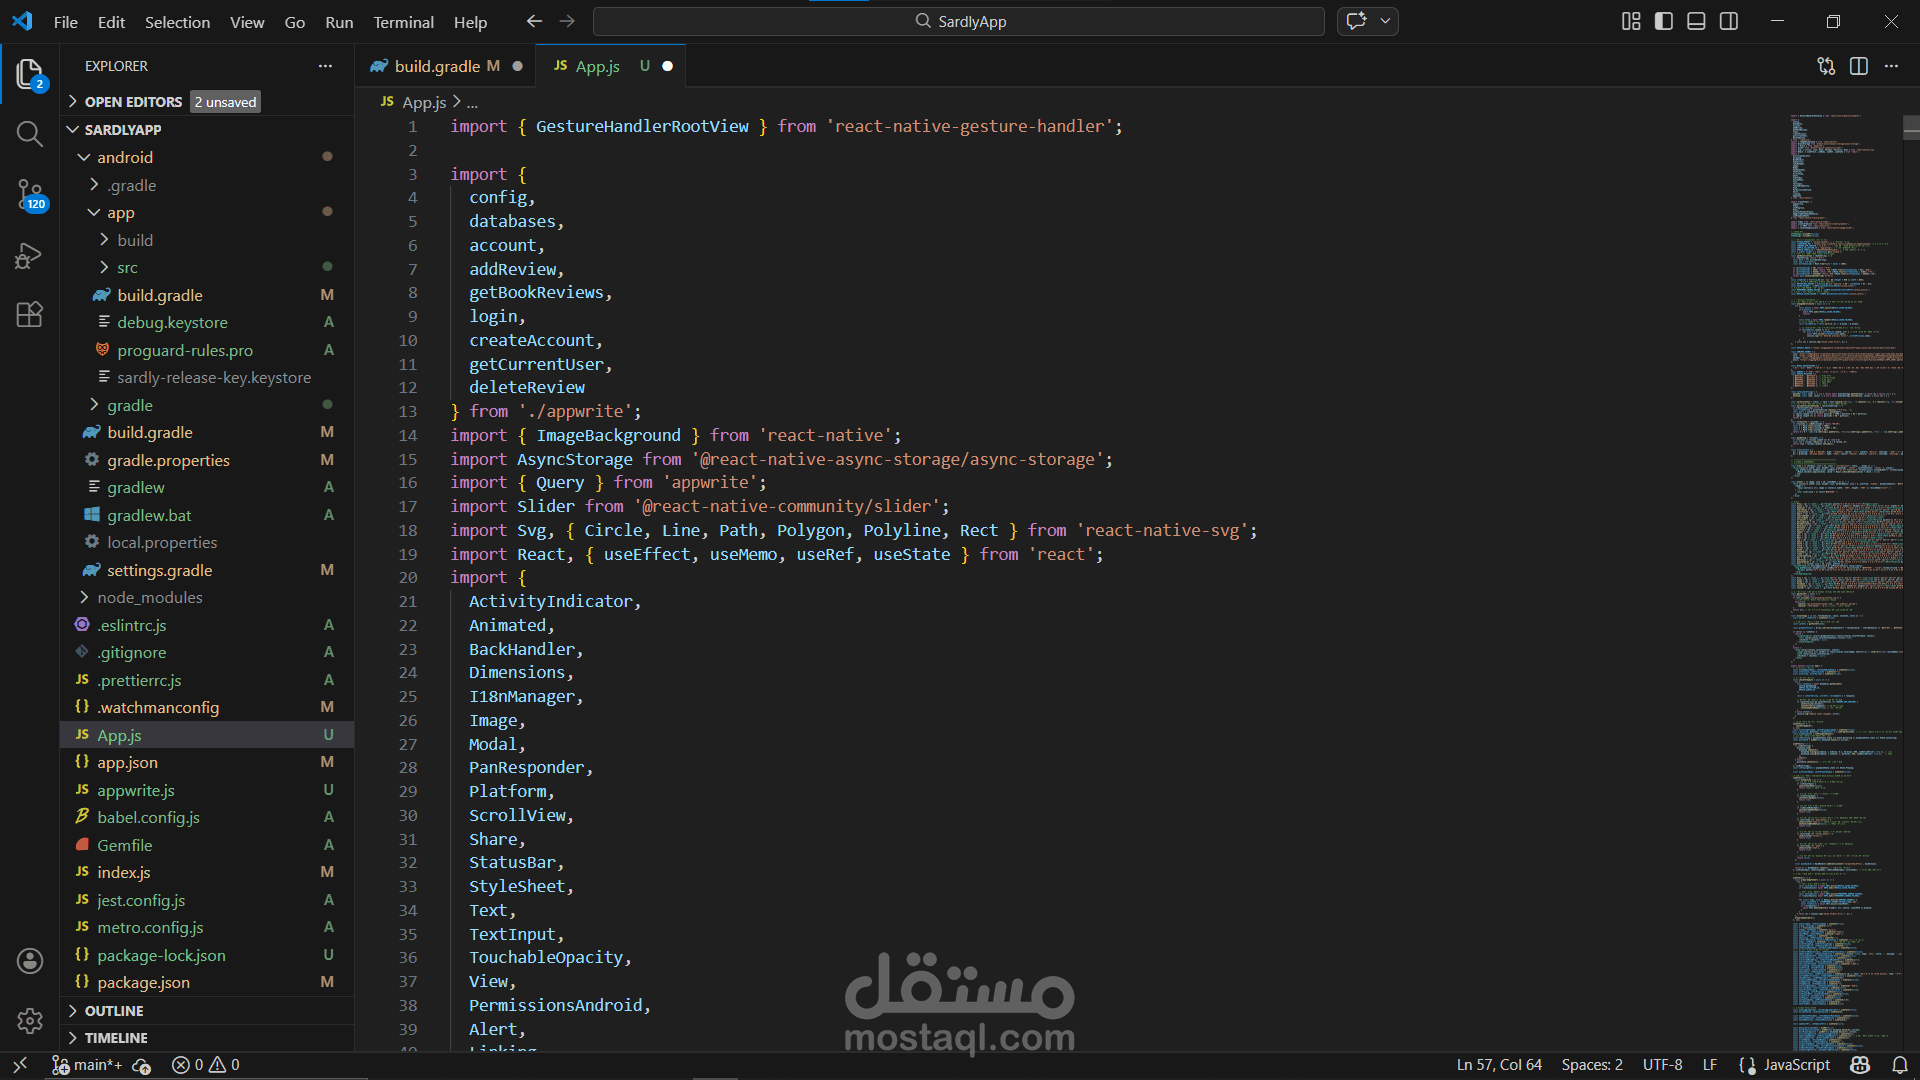
Task: Open the Terminal menu
Action: coord(403,22)
